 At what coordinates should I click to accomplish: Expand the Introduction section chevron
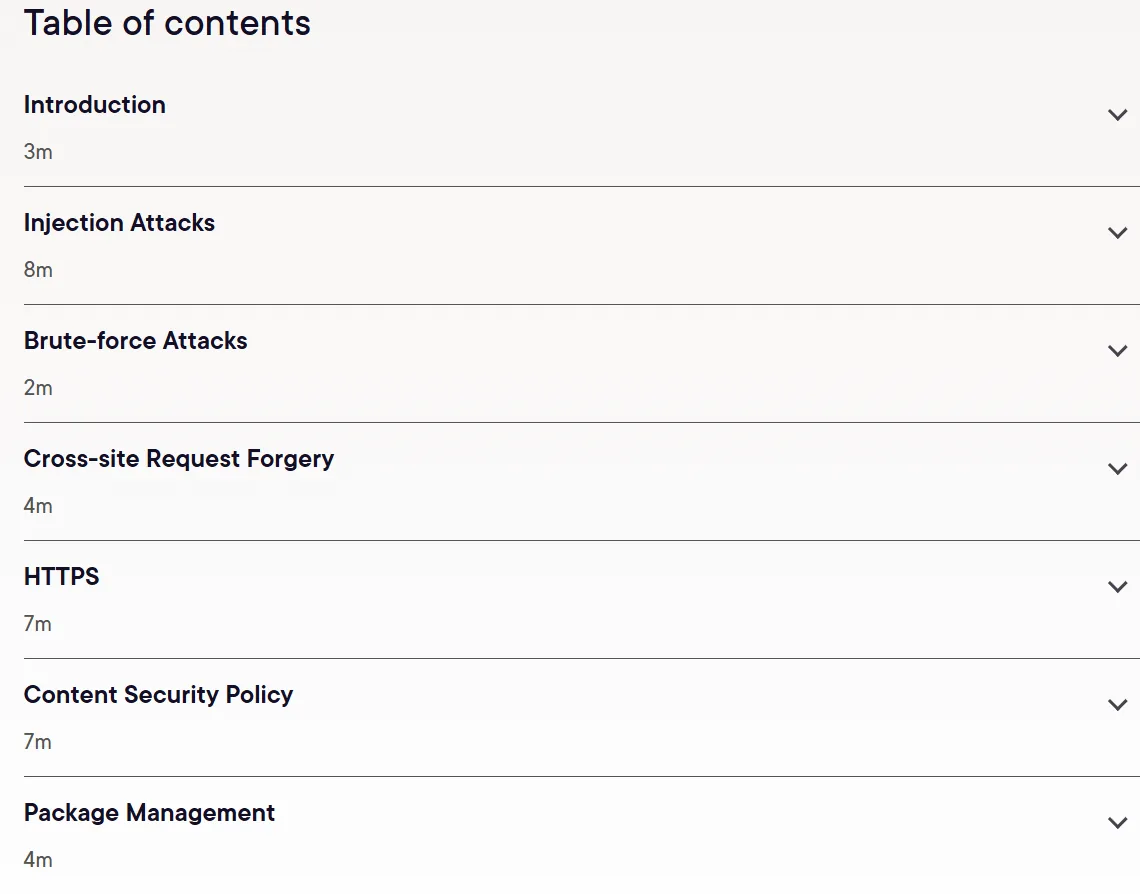1117,115
